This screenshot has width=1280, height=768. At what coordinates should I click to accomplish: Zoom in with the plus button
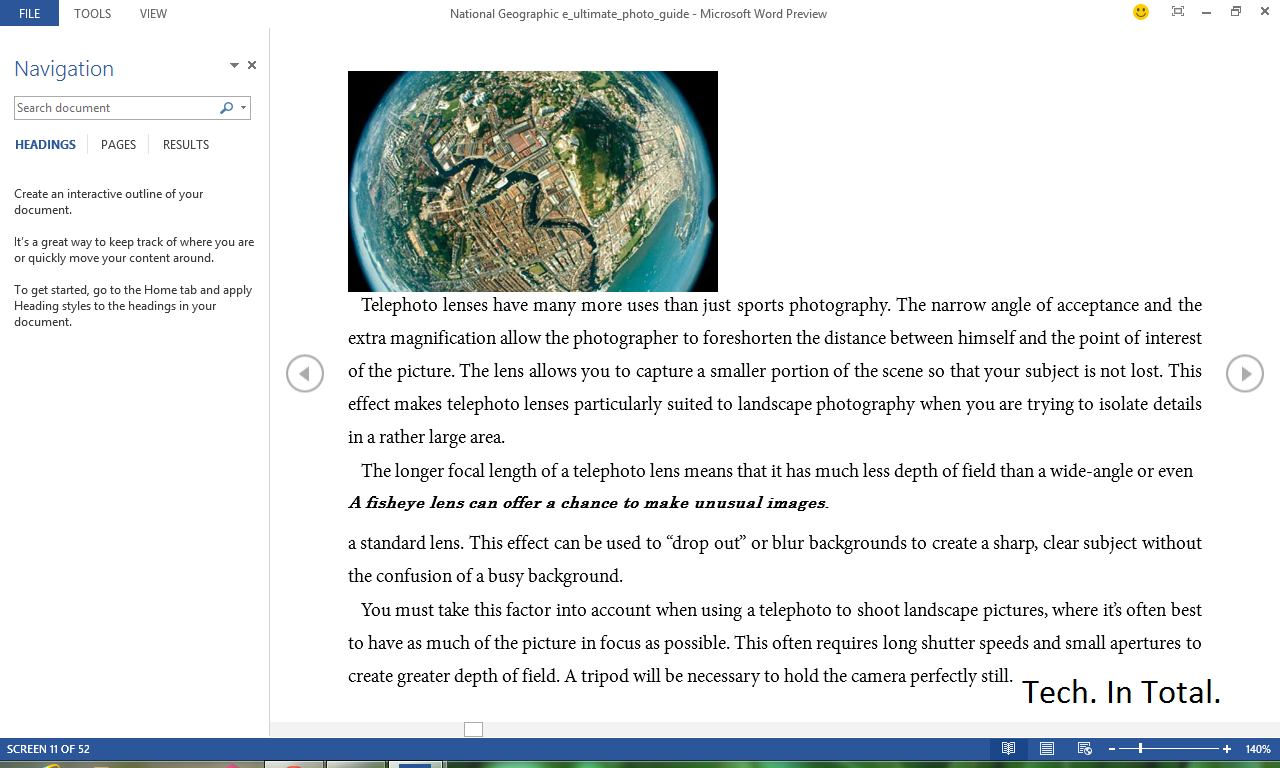tap(1227, 748)
